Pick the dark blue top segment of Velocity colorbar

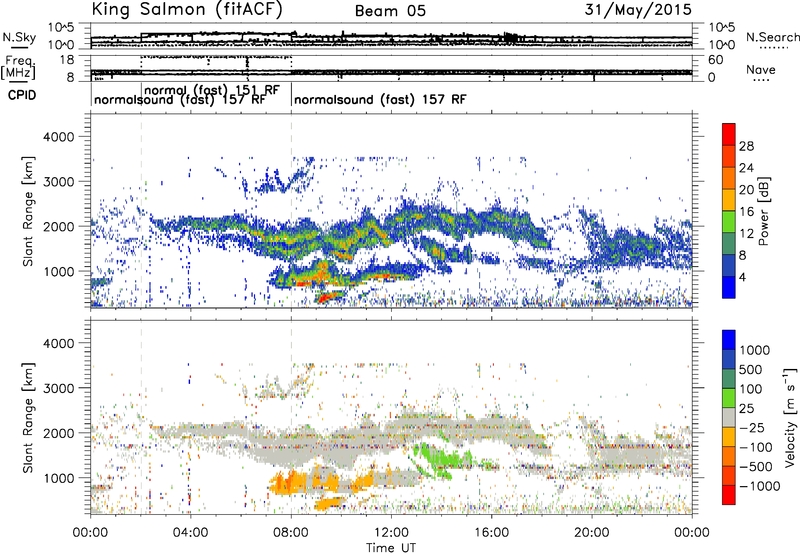(x=729, y=340)
